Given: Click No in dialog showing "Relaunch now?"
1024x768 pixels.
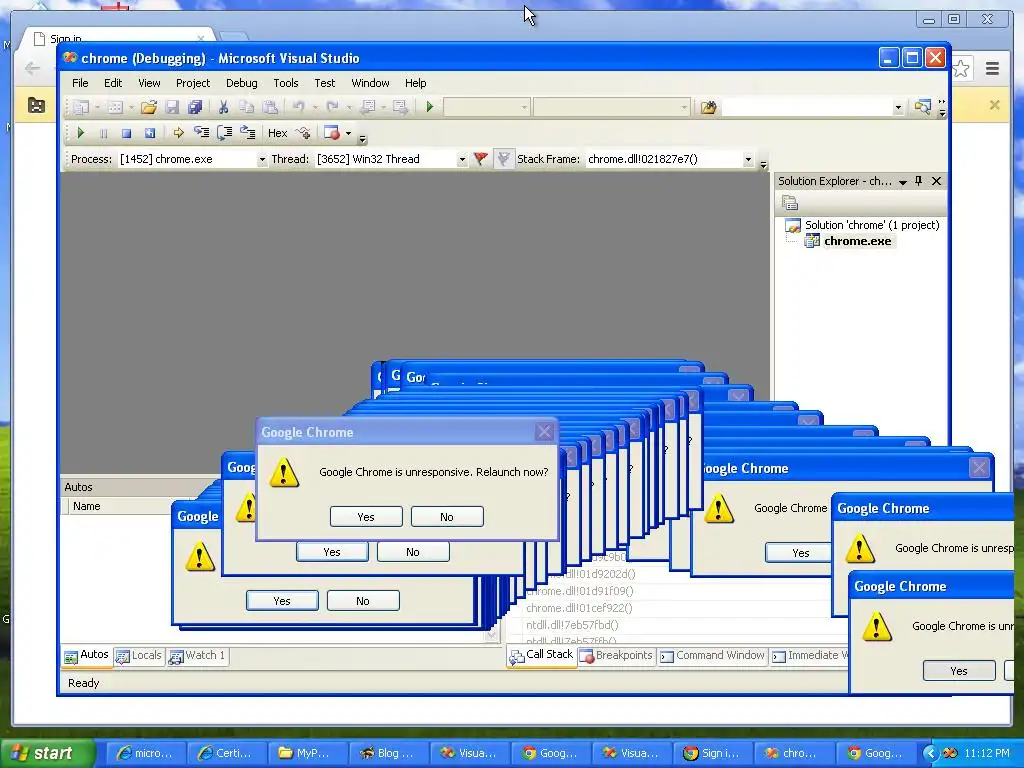Looking at the screenshot, I should 447,517.
